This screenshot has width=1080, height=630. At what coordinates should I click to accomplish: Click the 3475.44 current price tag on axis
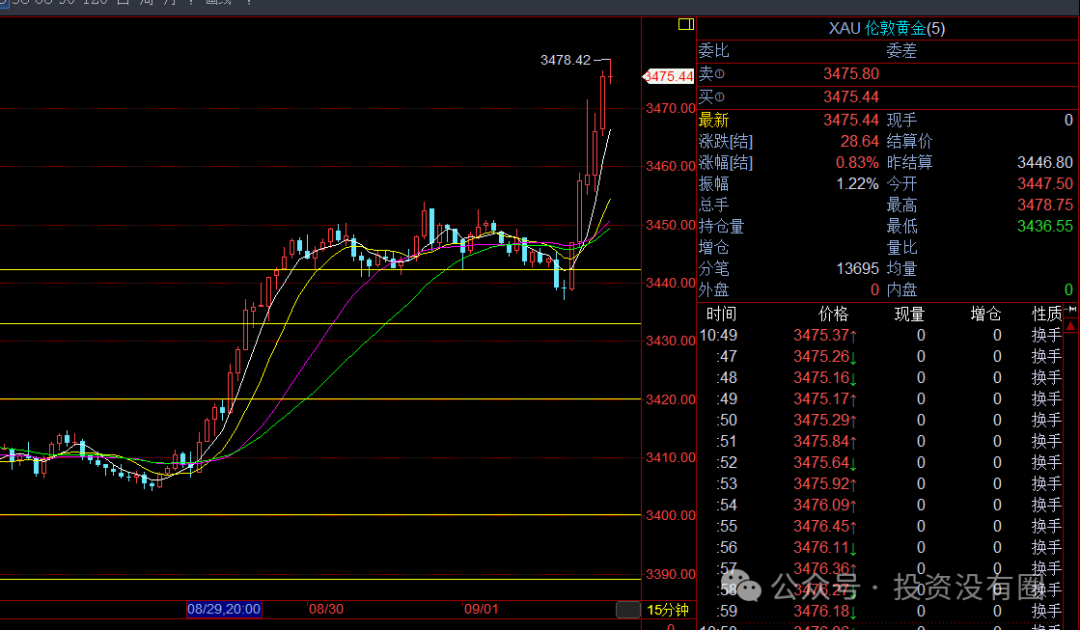[x=668, y=76]
